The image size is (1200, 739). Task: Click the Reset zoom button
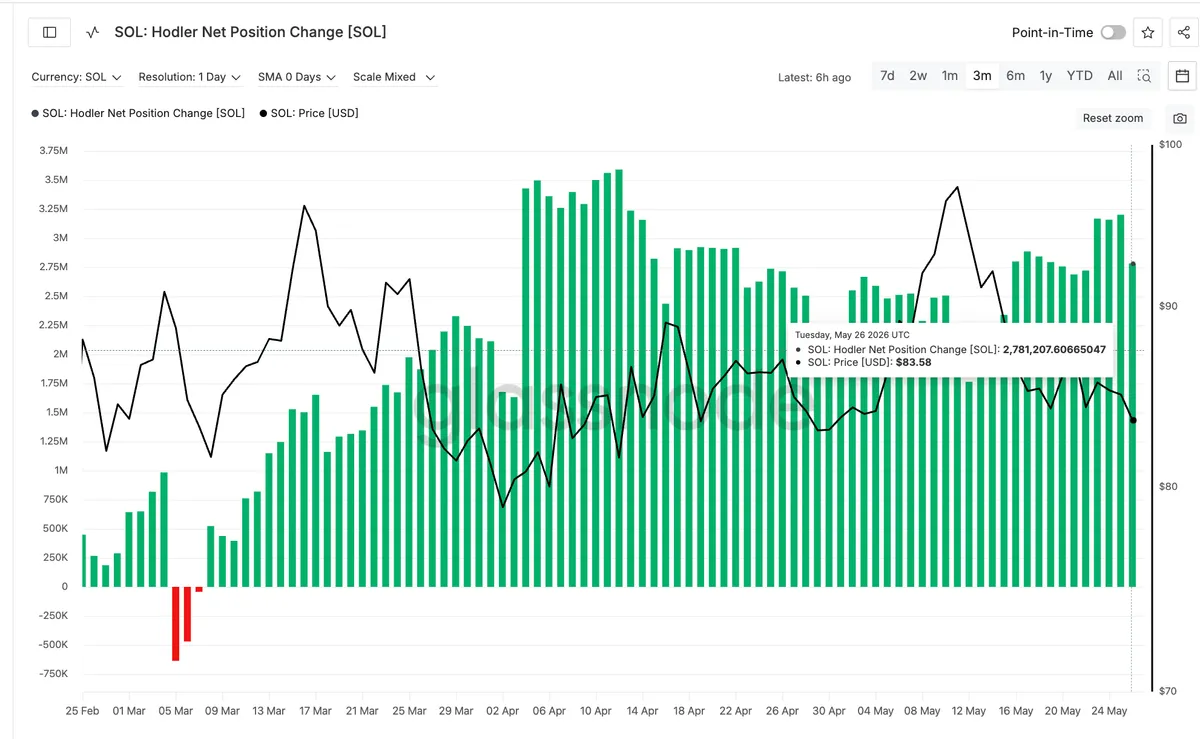point(1113,118)
